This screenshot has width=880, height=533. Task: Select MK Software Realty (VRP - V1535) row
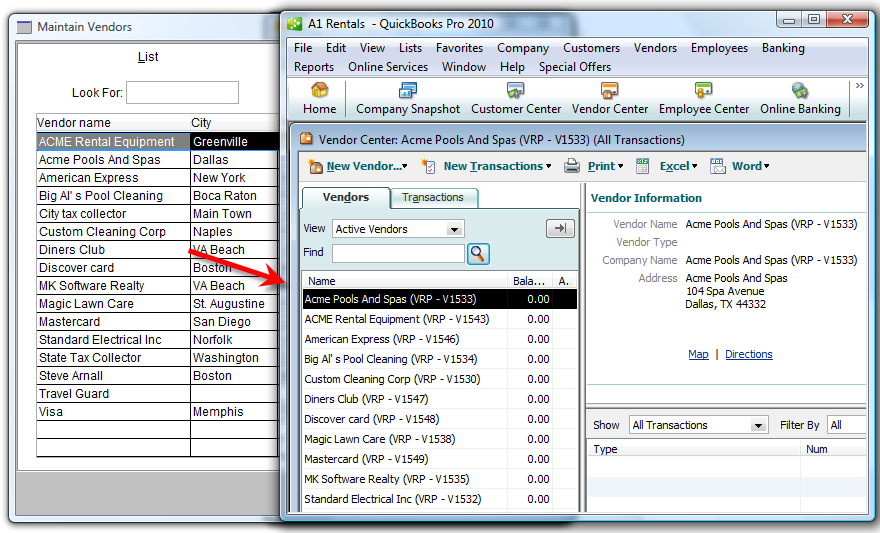[439, 479]
